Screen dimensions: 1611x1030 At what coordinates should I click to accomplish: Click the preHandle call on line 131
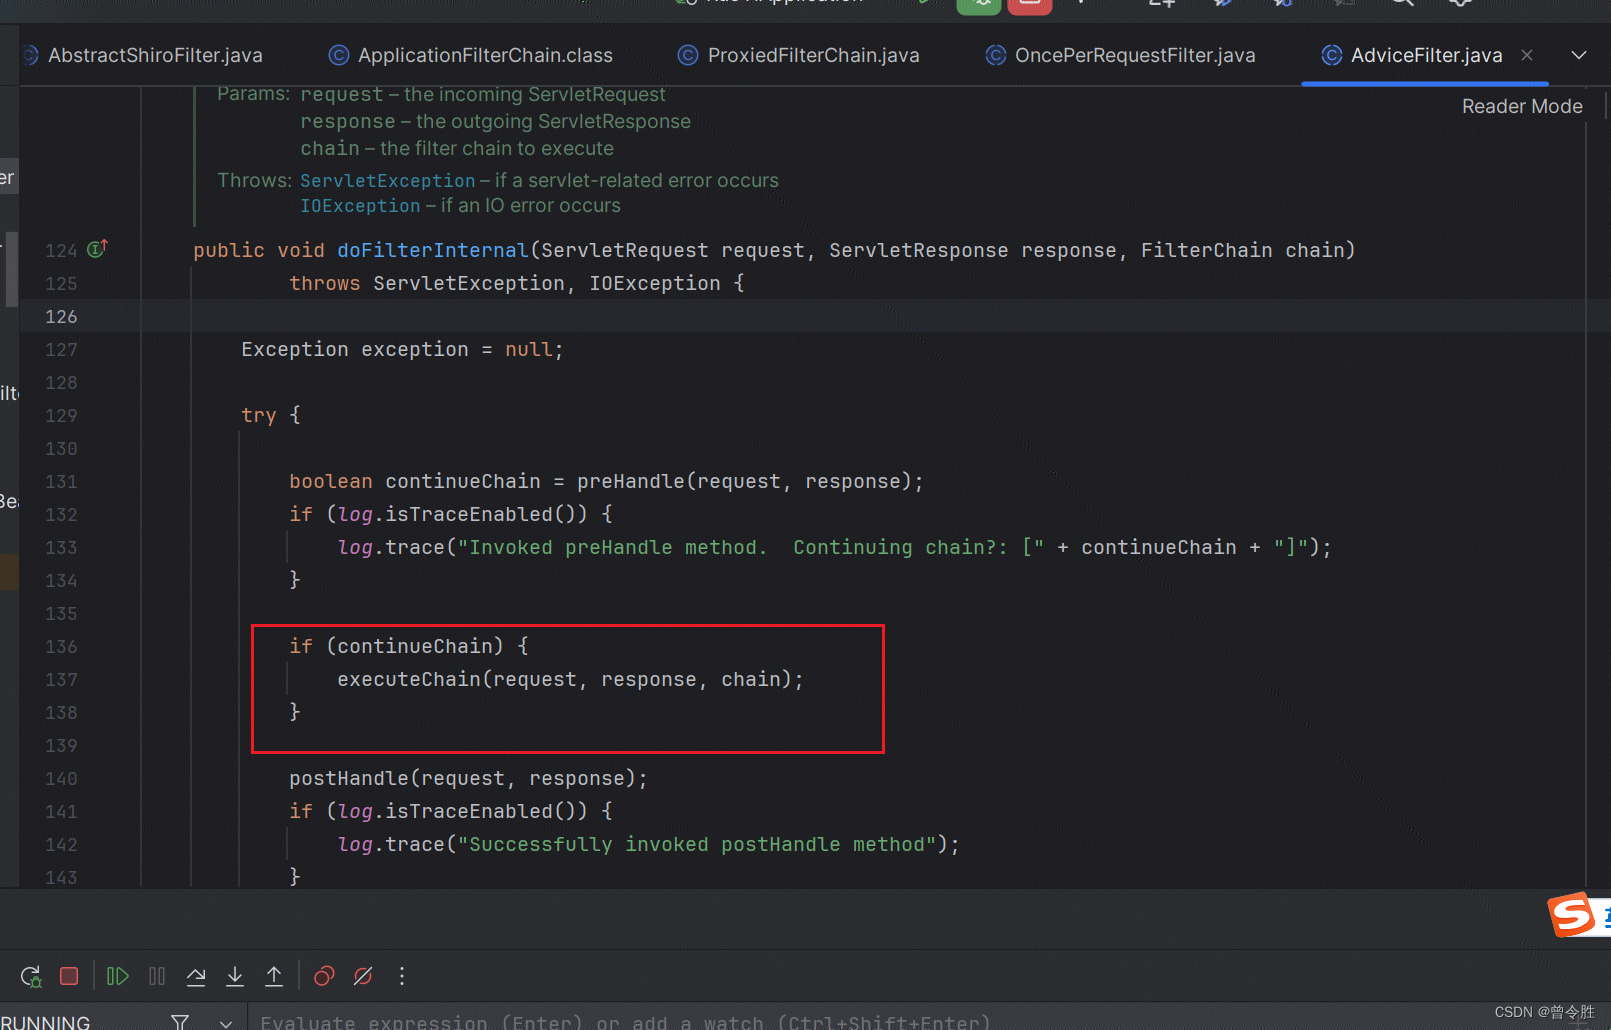tap(631, 481)
